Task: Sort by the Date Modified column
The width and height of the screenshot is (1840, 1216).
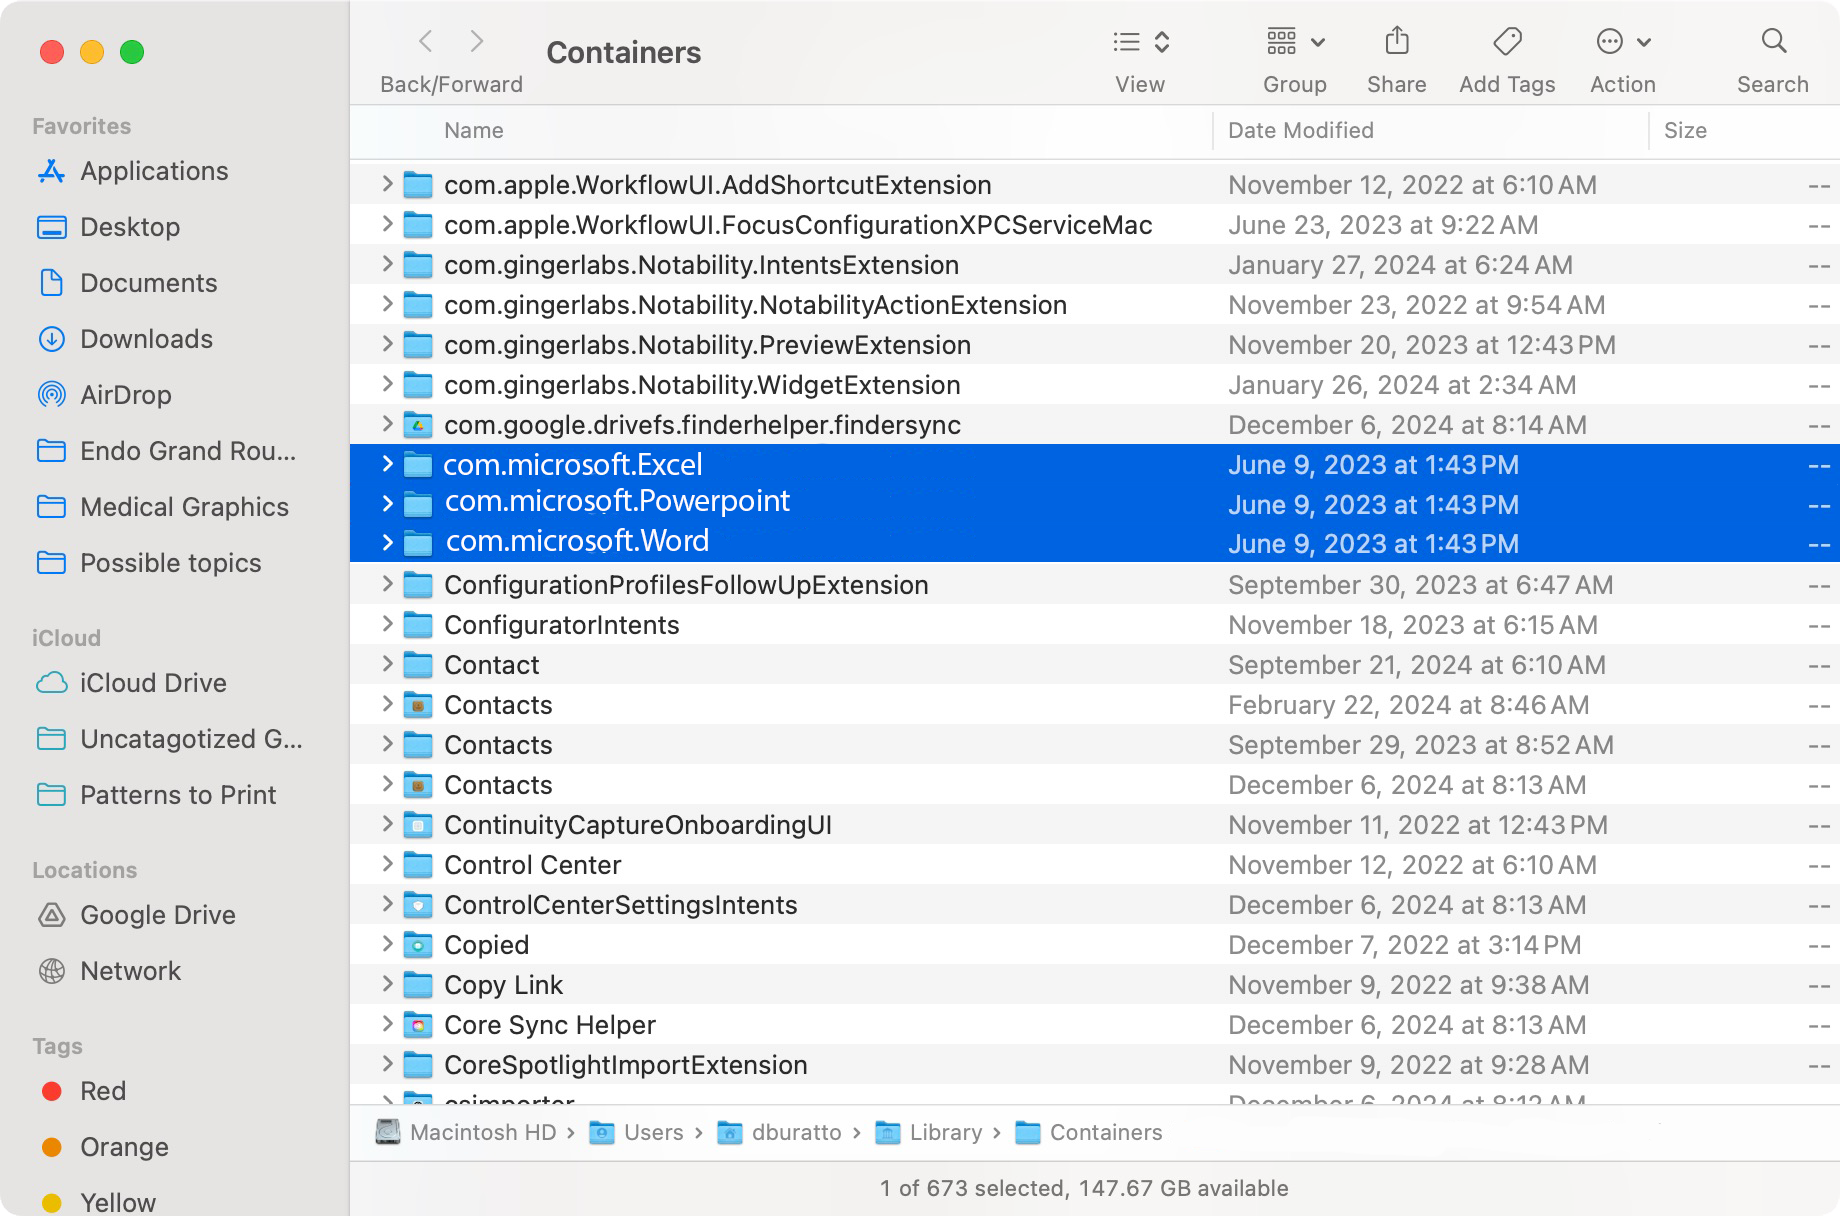Action: pyautogui.click(x=1300, y=131)
